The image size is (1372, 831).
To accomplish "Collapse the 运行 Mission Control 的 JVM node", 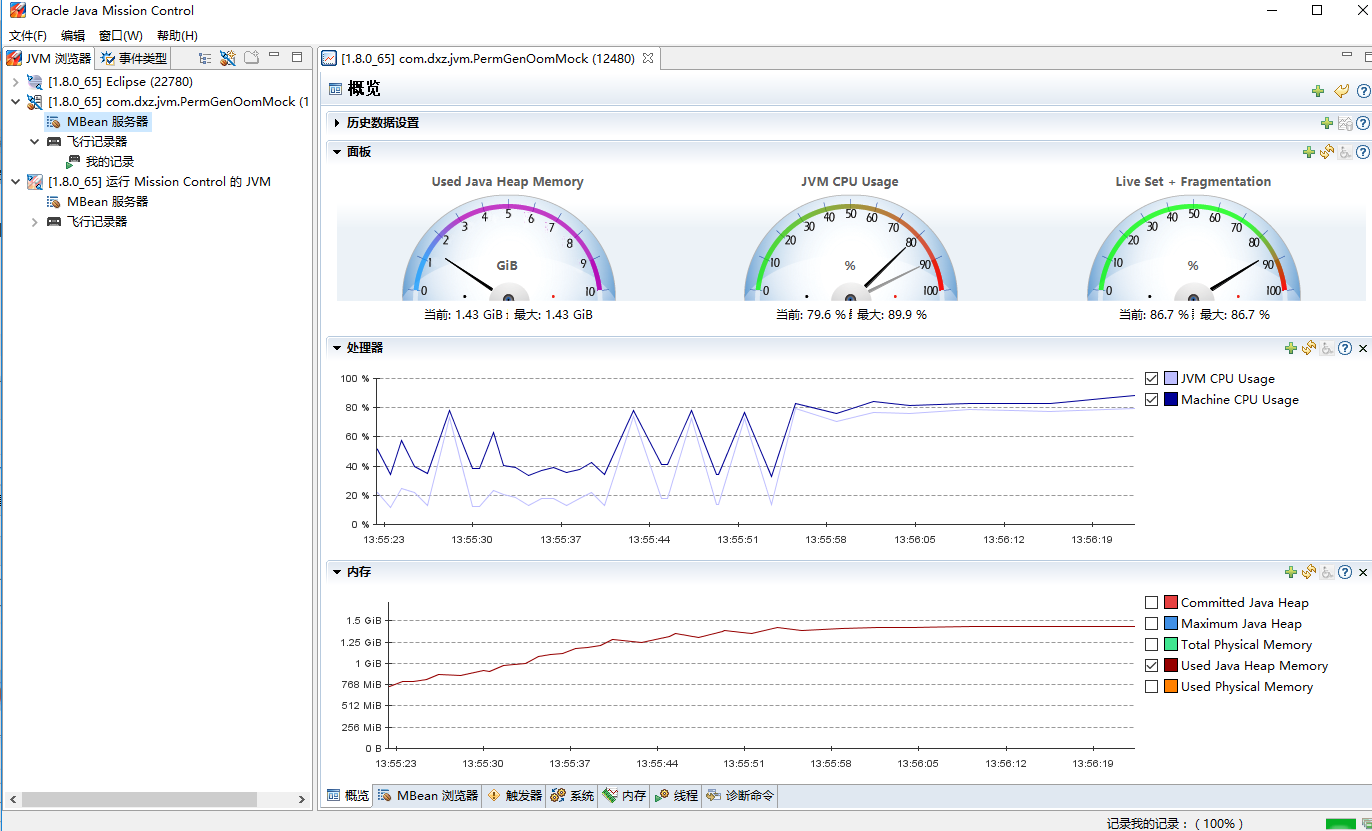I will coord(15,182).
